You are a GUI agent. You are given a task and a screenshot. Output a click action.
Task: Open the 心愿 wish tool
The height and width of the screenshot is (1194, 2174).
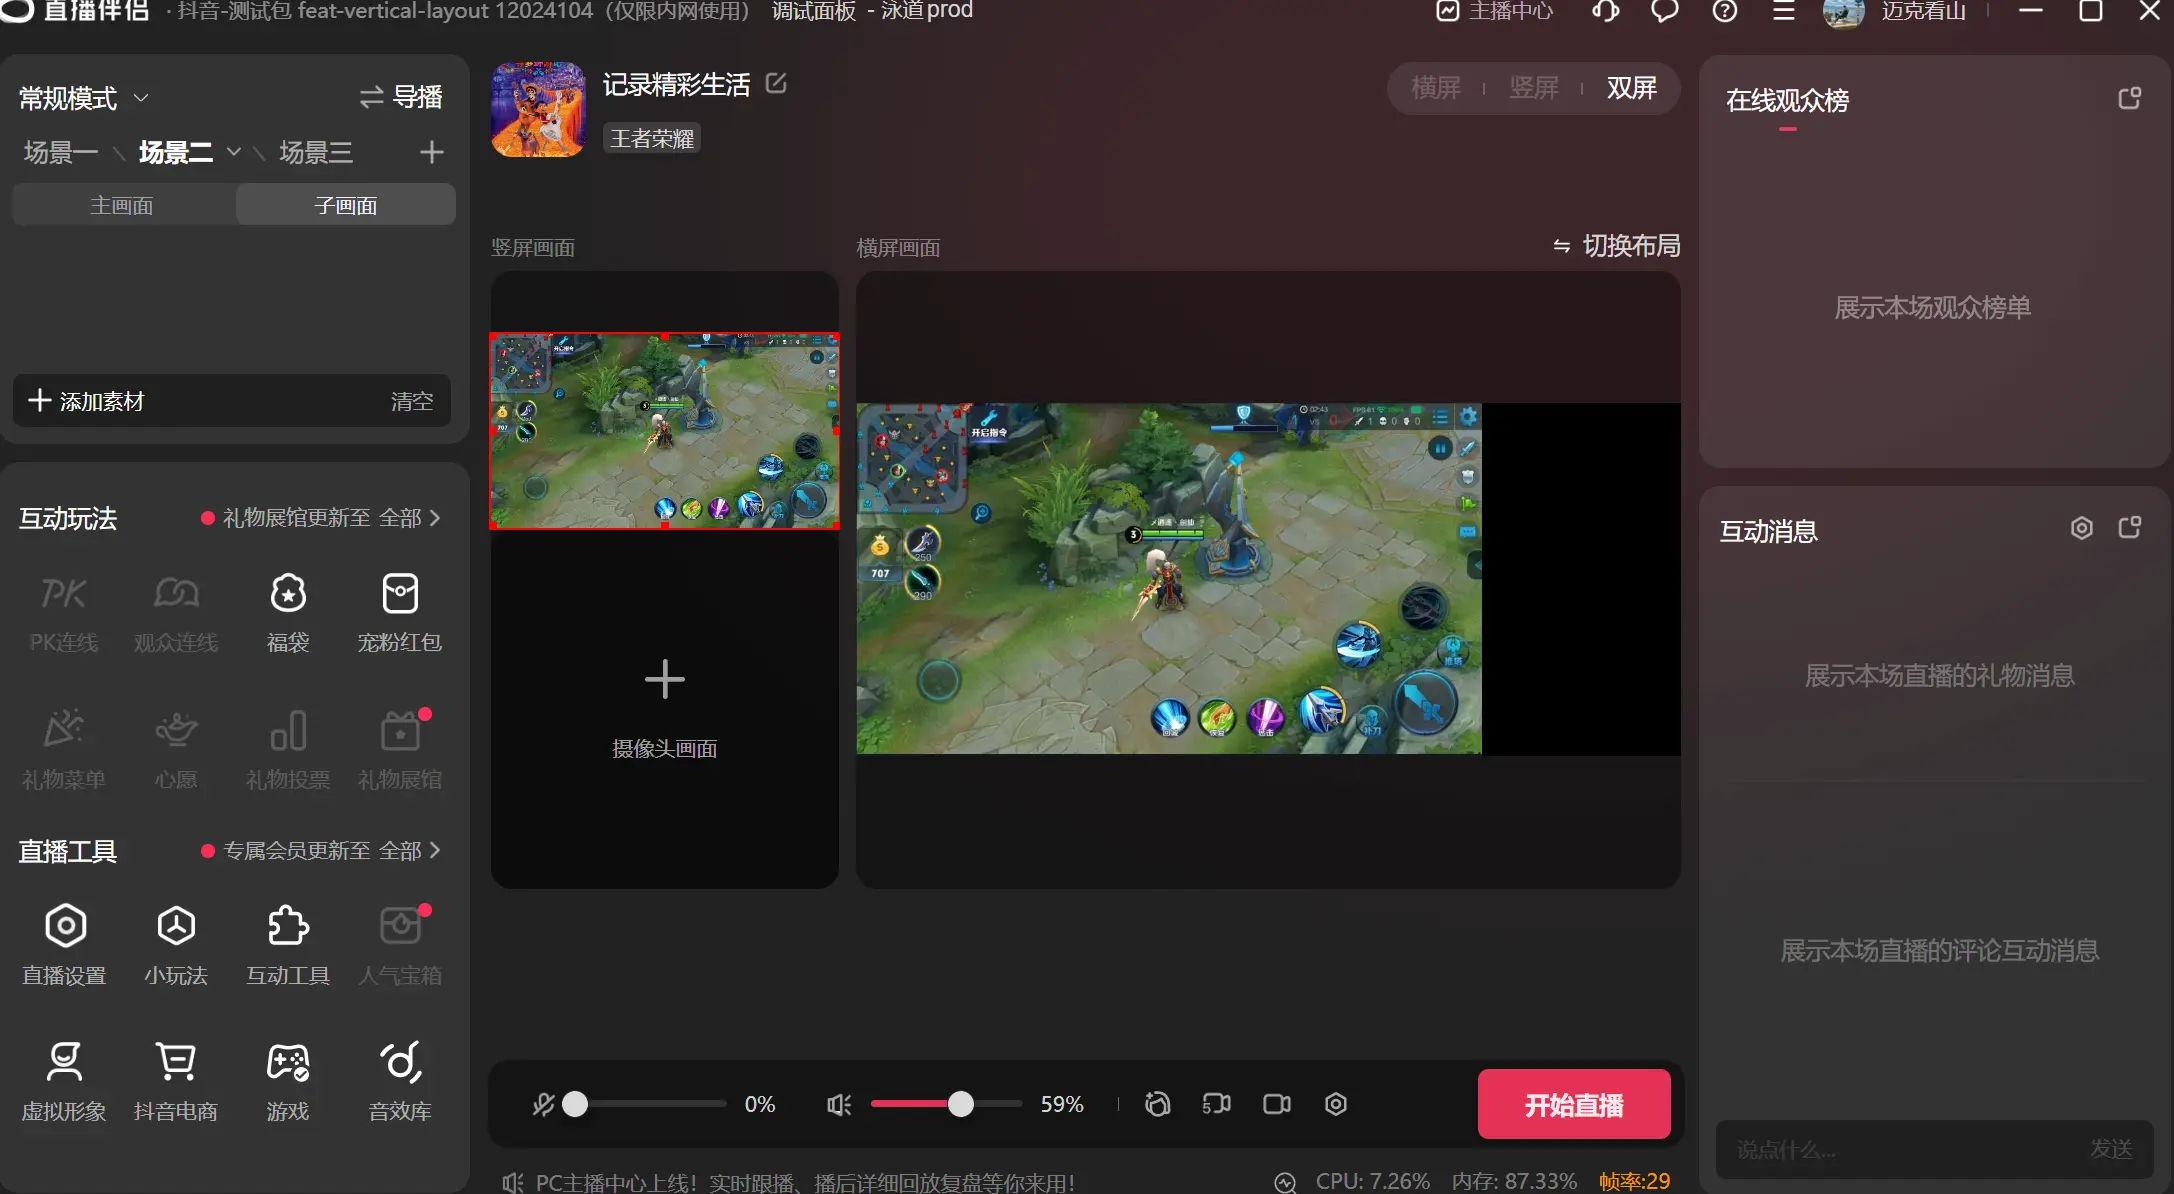click(176, 749)
